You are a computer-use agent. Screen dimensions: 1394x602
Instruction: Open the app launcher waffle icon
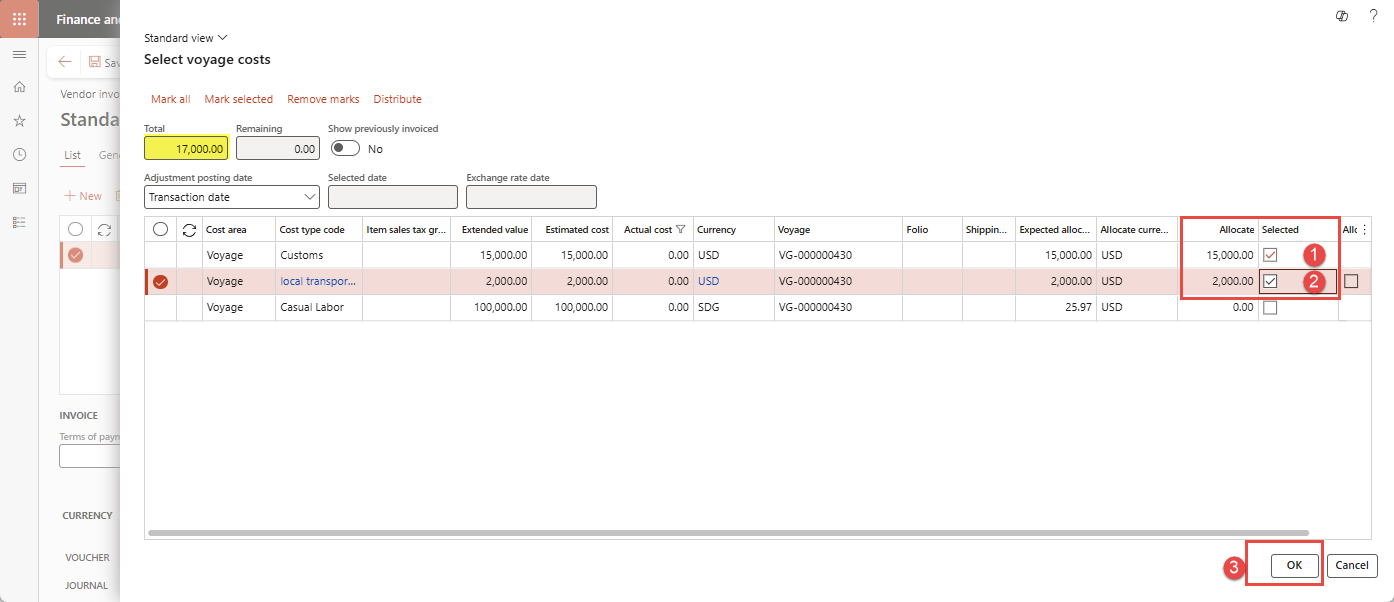pos(19,19)
